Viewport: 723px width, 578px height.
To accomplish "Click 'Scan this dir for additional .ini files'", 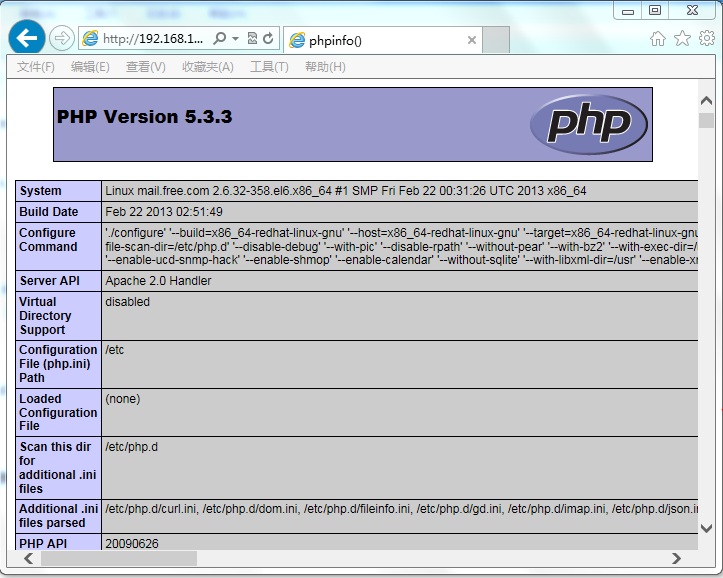I will (58, 467).
